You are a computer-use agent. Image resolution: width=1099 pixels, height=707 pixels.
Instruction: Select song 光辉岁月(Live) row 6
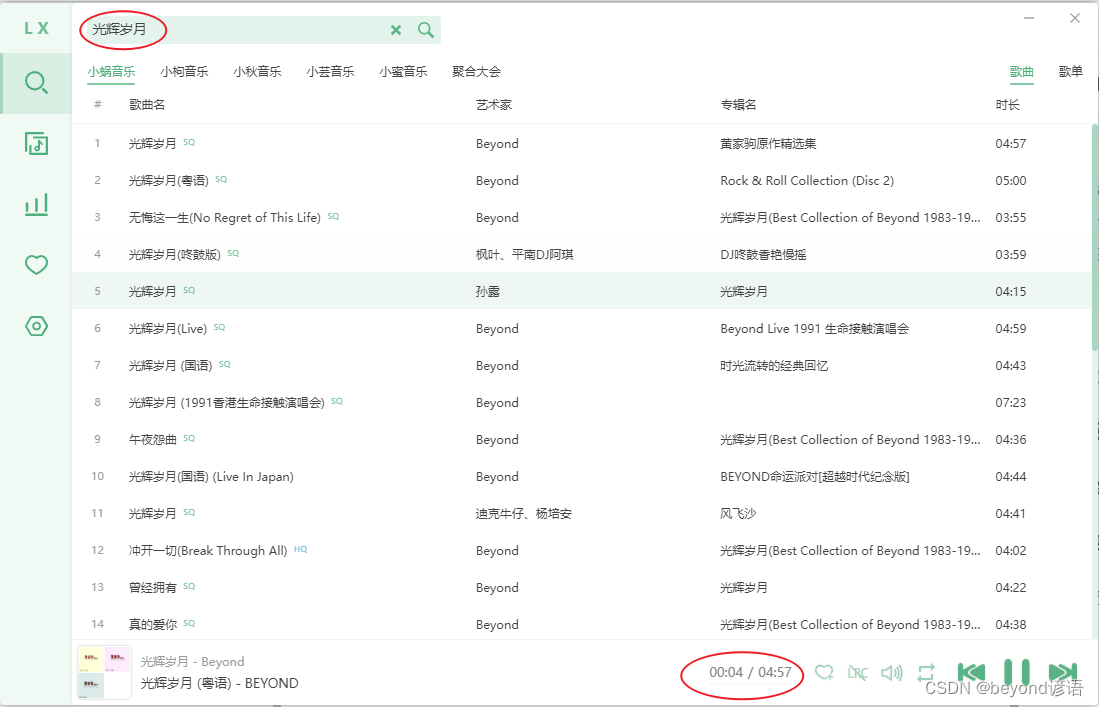coord(582,329)
